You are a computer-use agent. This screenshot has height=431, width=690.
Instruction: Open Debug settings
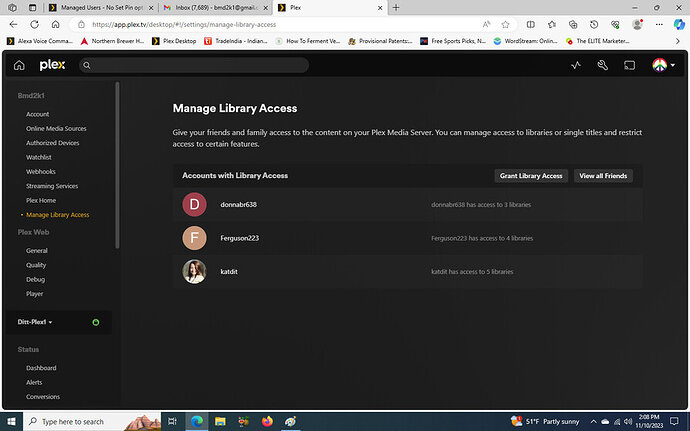[35, 280]
